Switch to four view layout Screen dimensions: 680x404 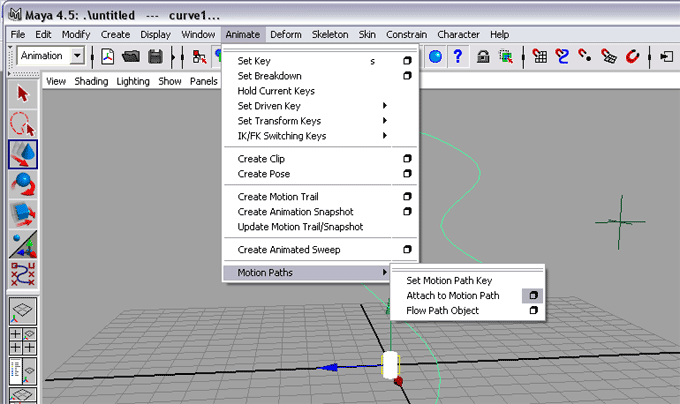23,341
